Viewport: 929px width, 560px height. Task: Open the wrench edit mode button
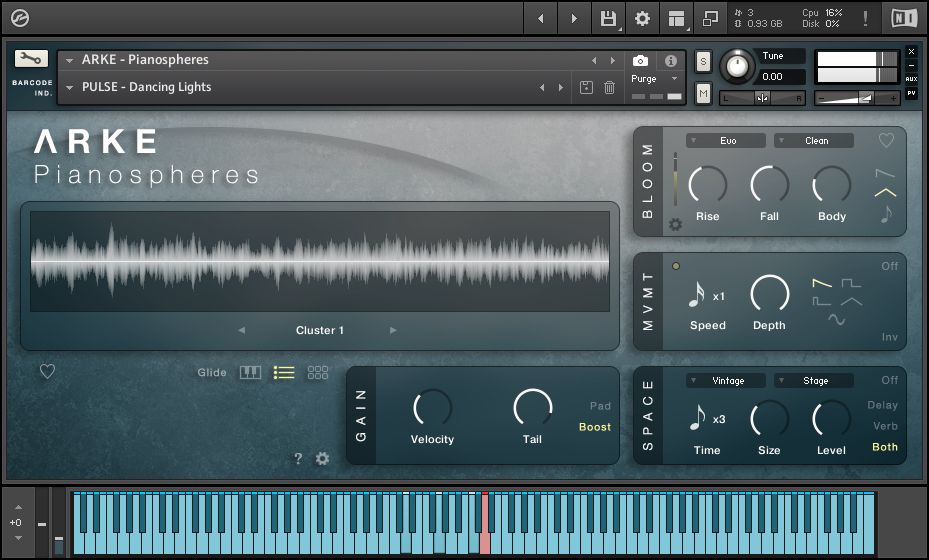tap(31, 58)
